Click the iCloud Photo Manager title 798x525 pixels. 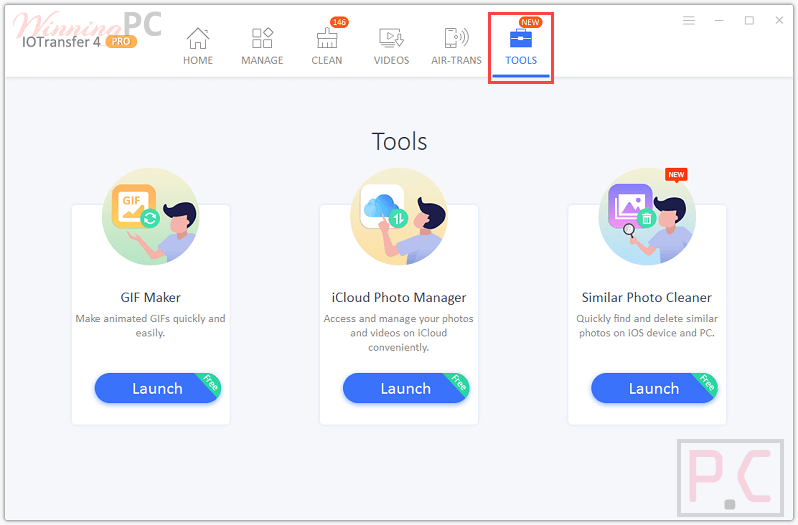point(398,297)
